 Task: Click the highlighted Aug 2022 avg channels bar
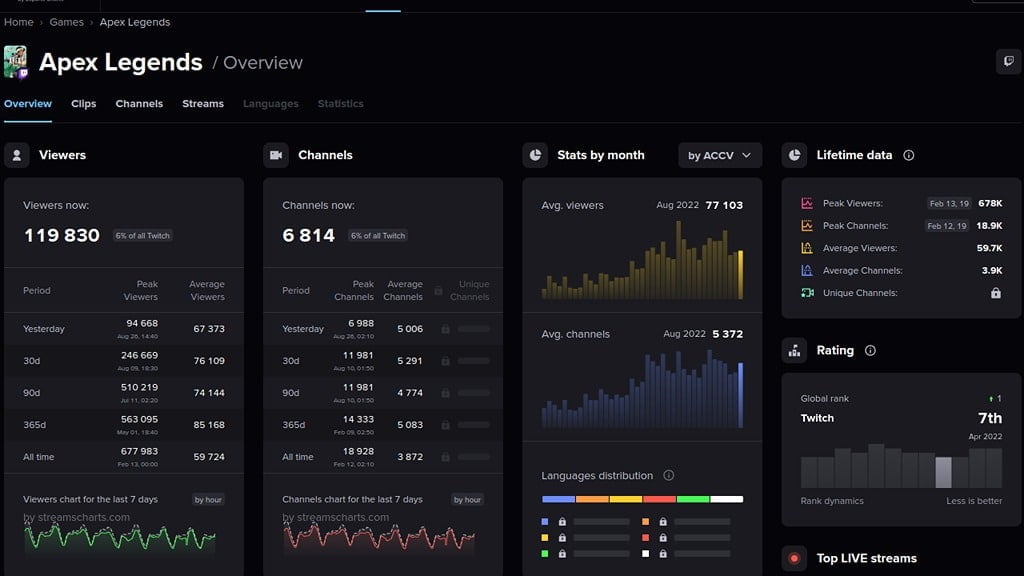(741, 395)
